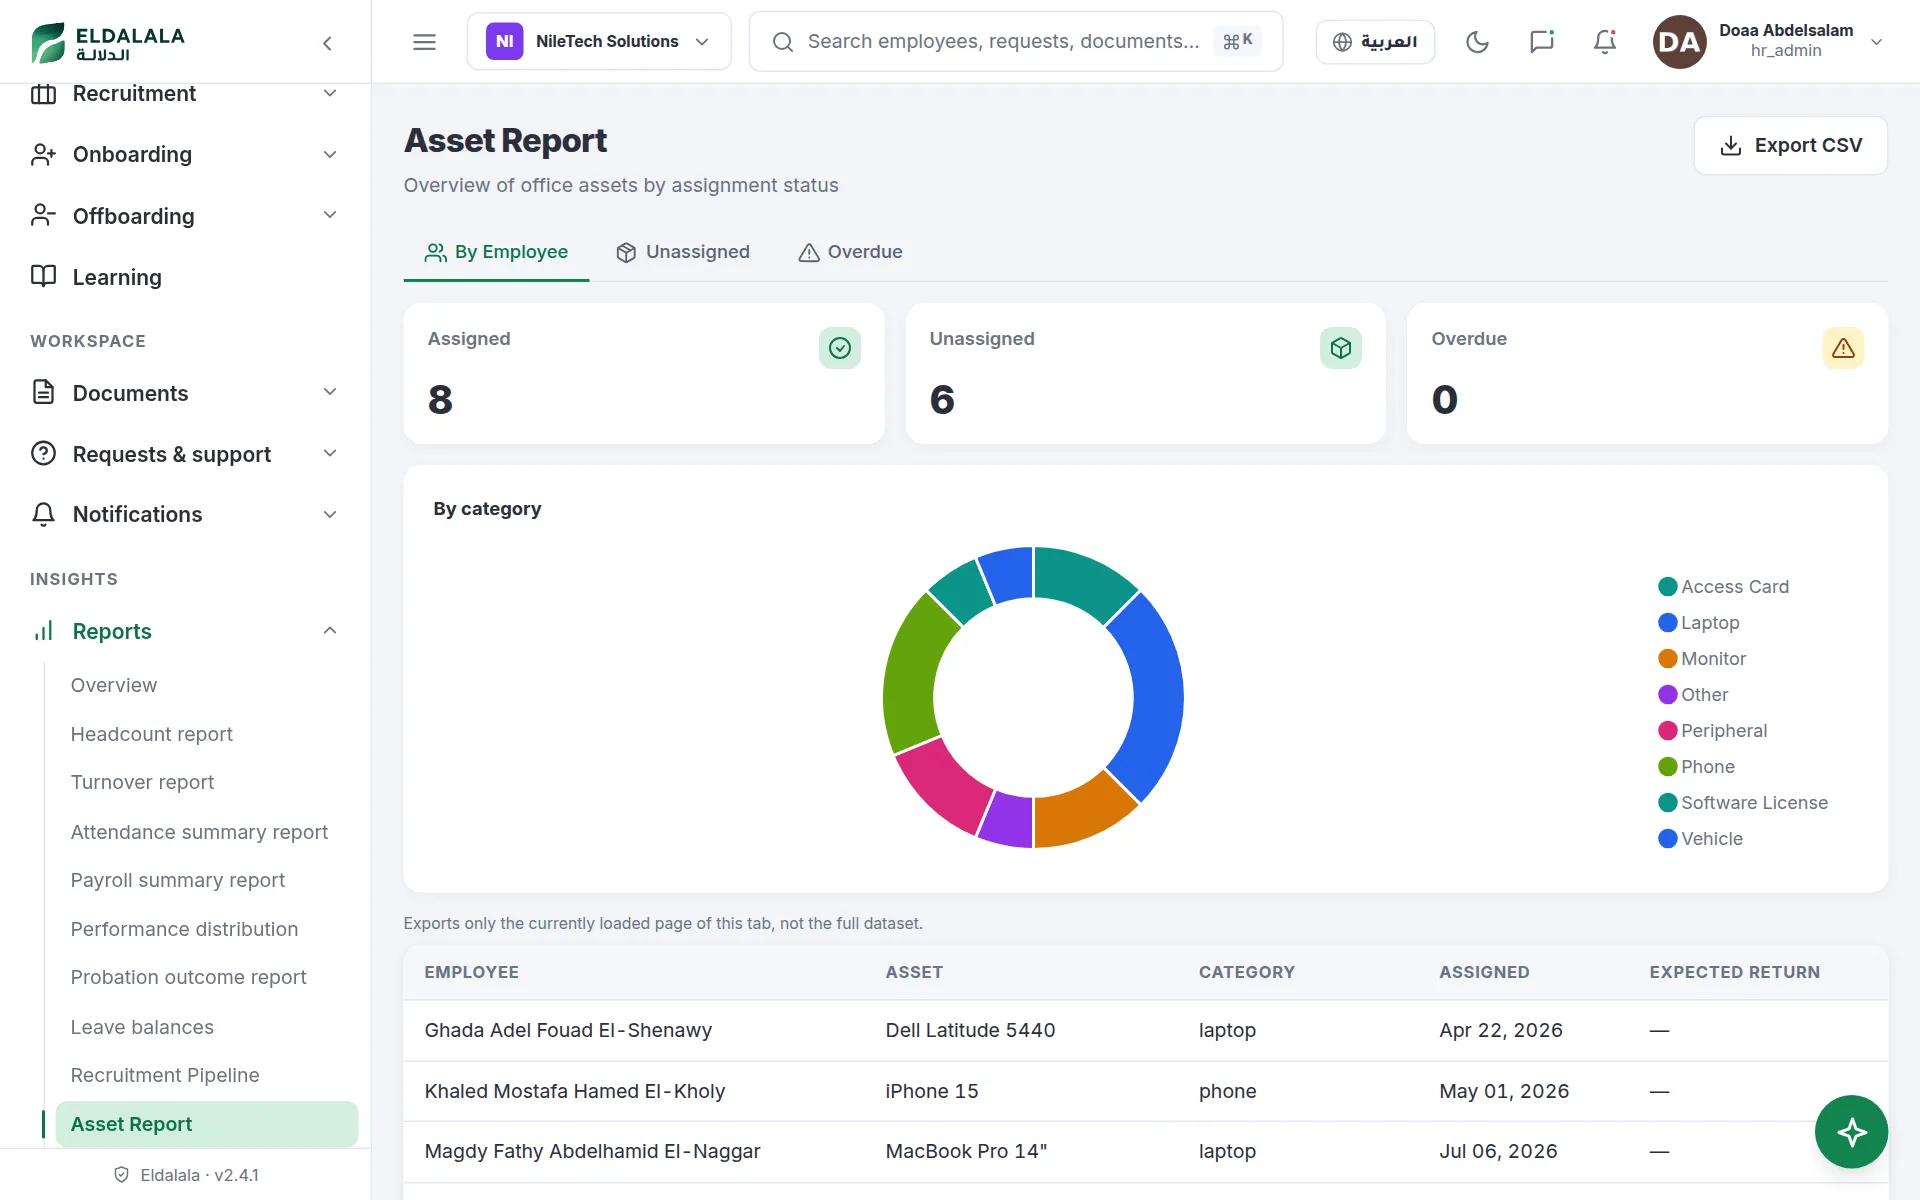The width and height of the screenshot is (1920, 1200).
Task: Open Performance distribution
Action: tap(184, 929)
